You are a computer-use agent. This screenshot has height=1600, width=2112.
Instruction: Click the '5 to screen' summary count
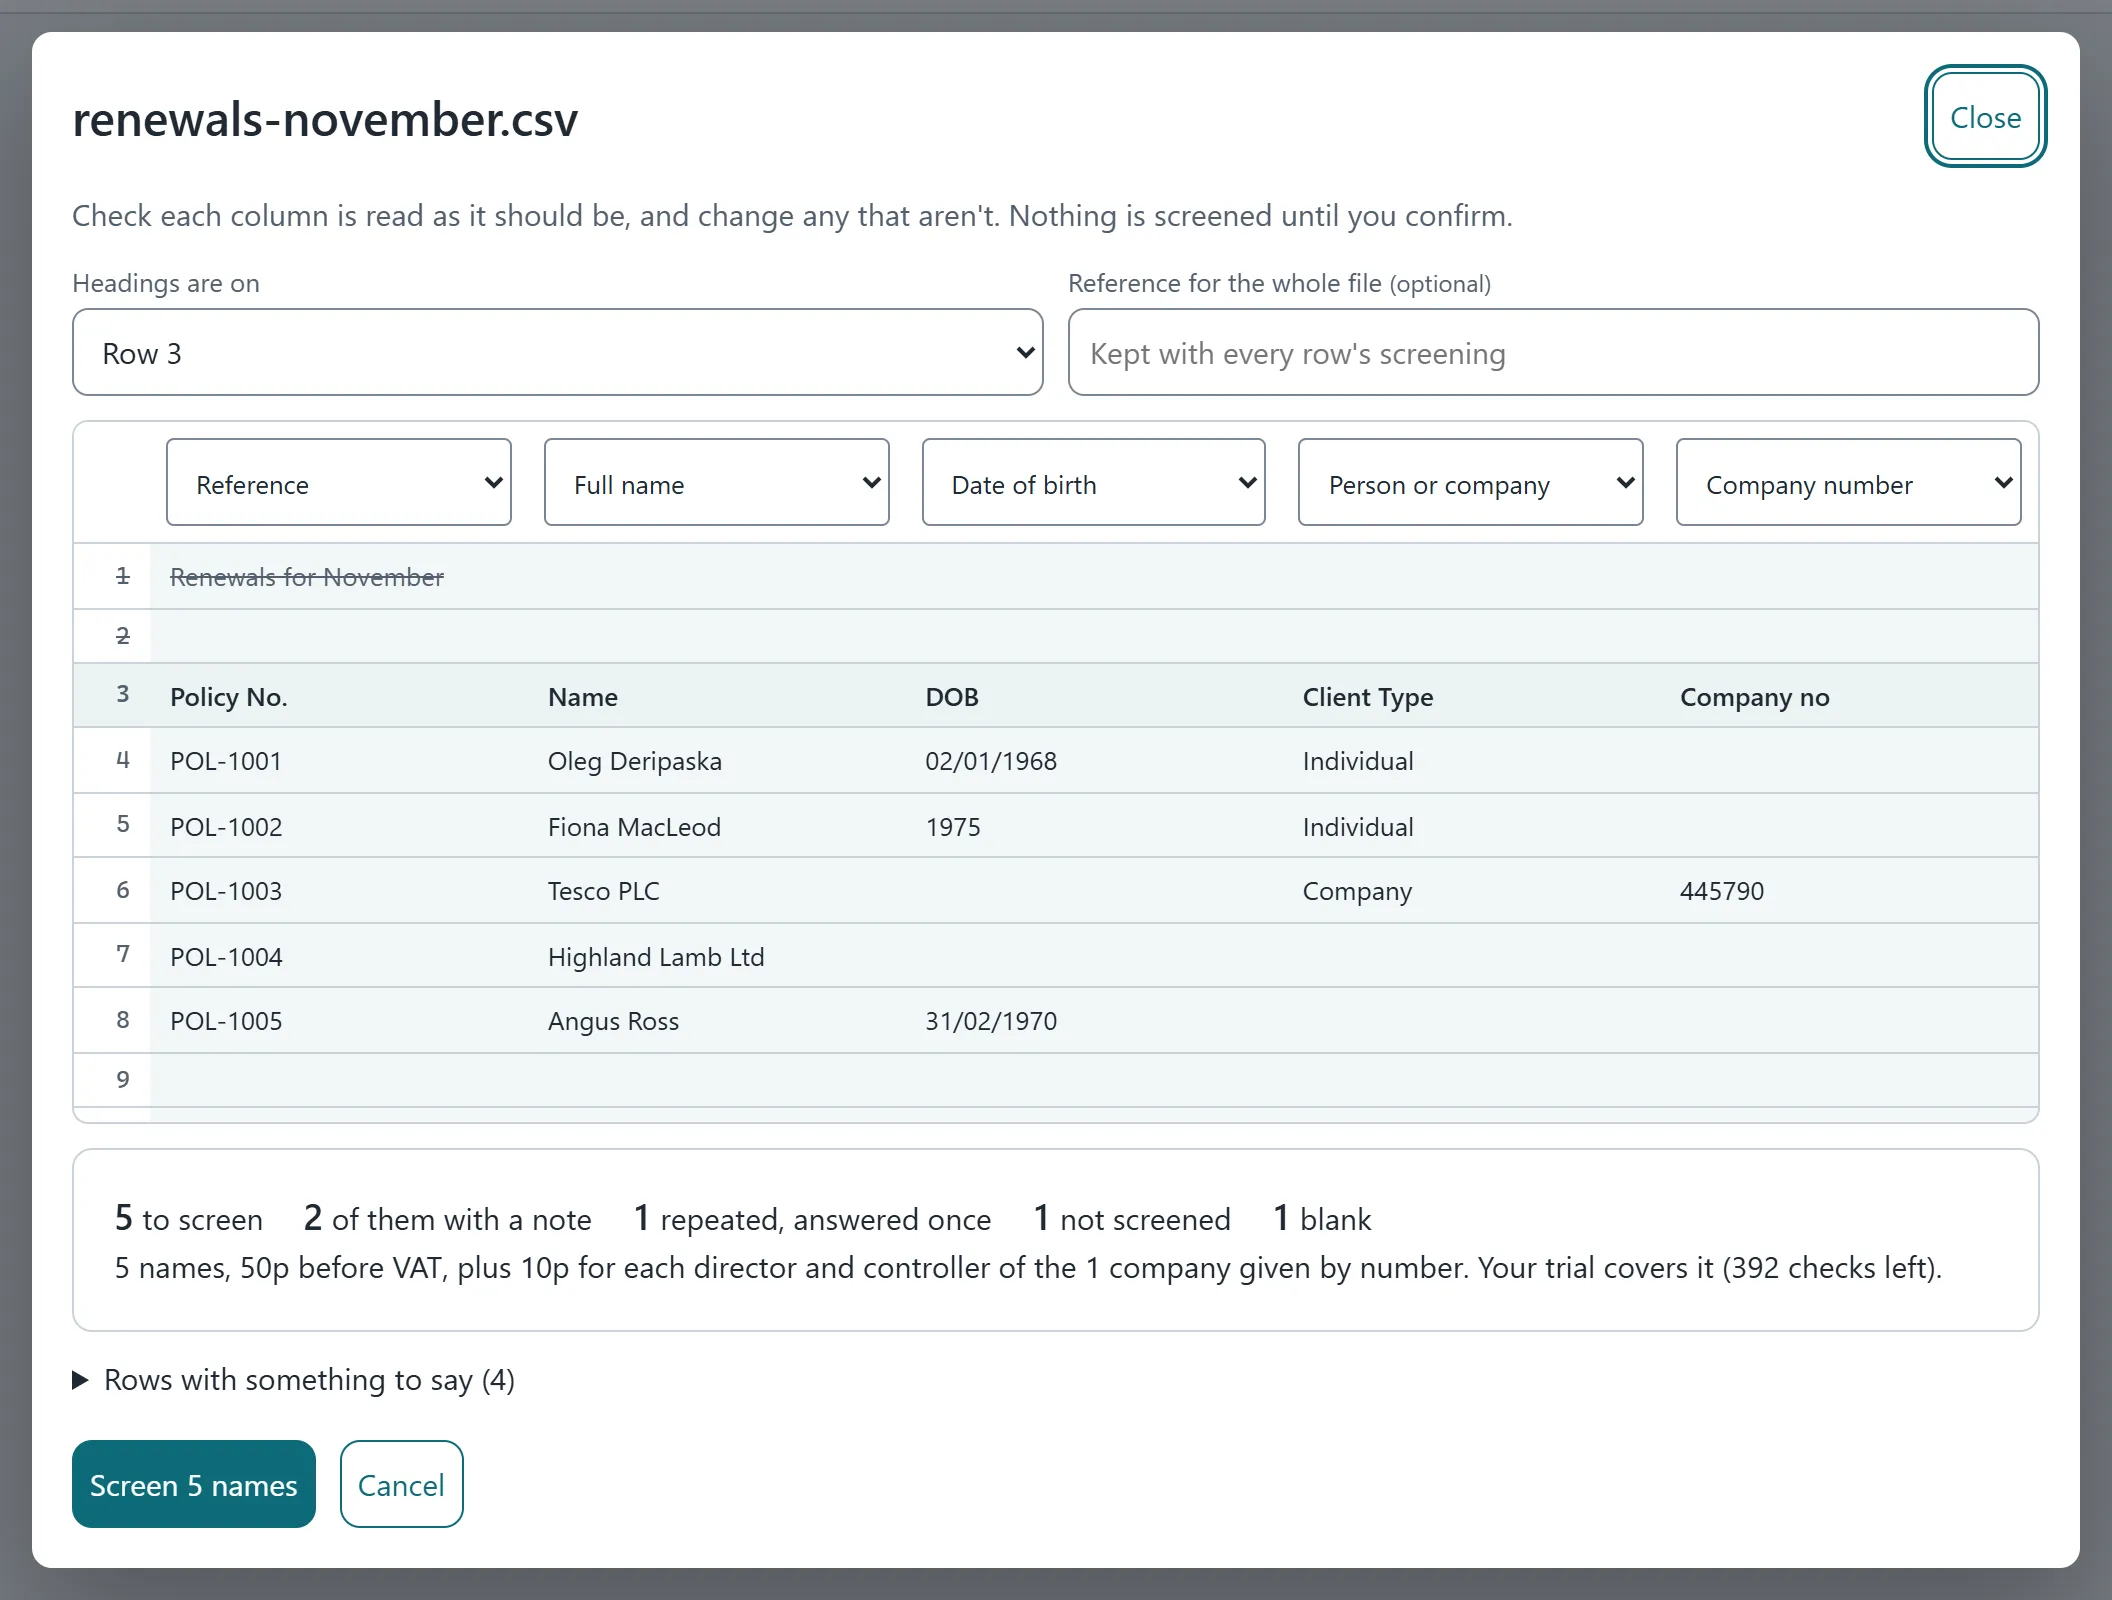point(189,1218)
